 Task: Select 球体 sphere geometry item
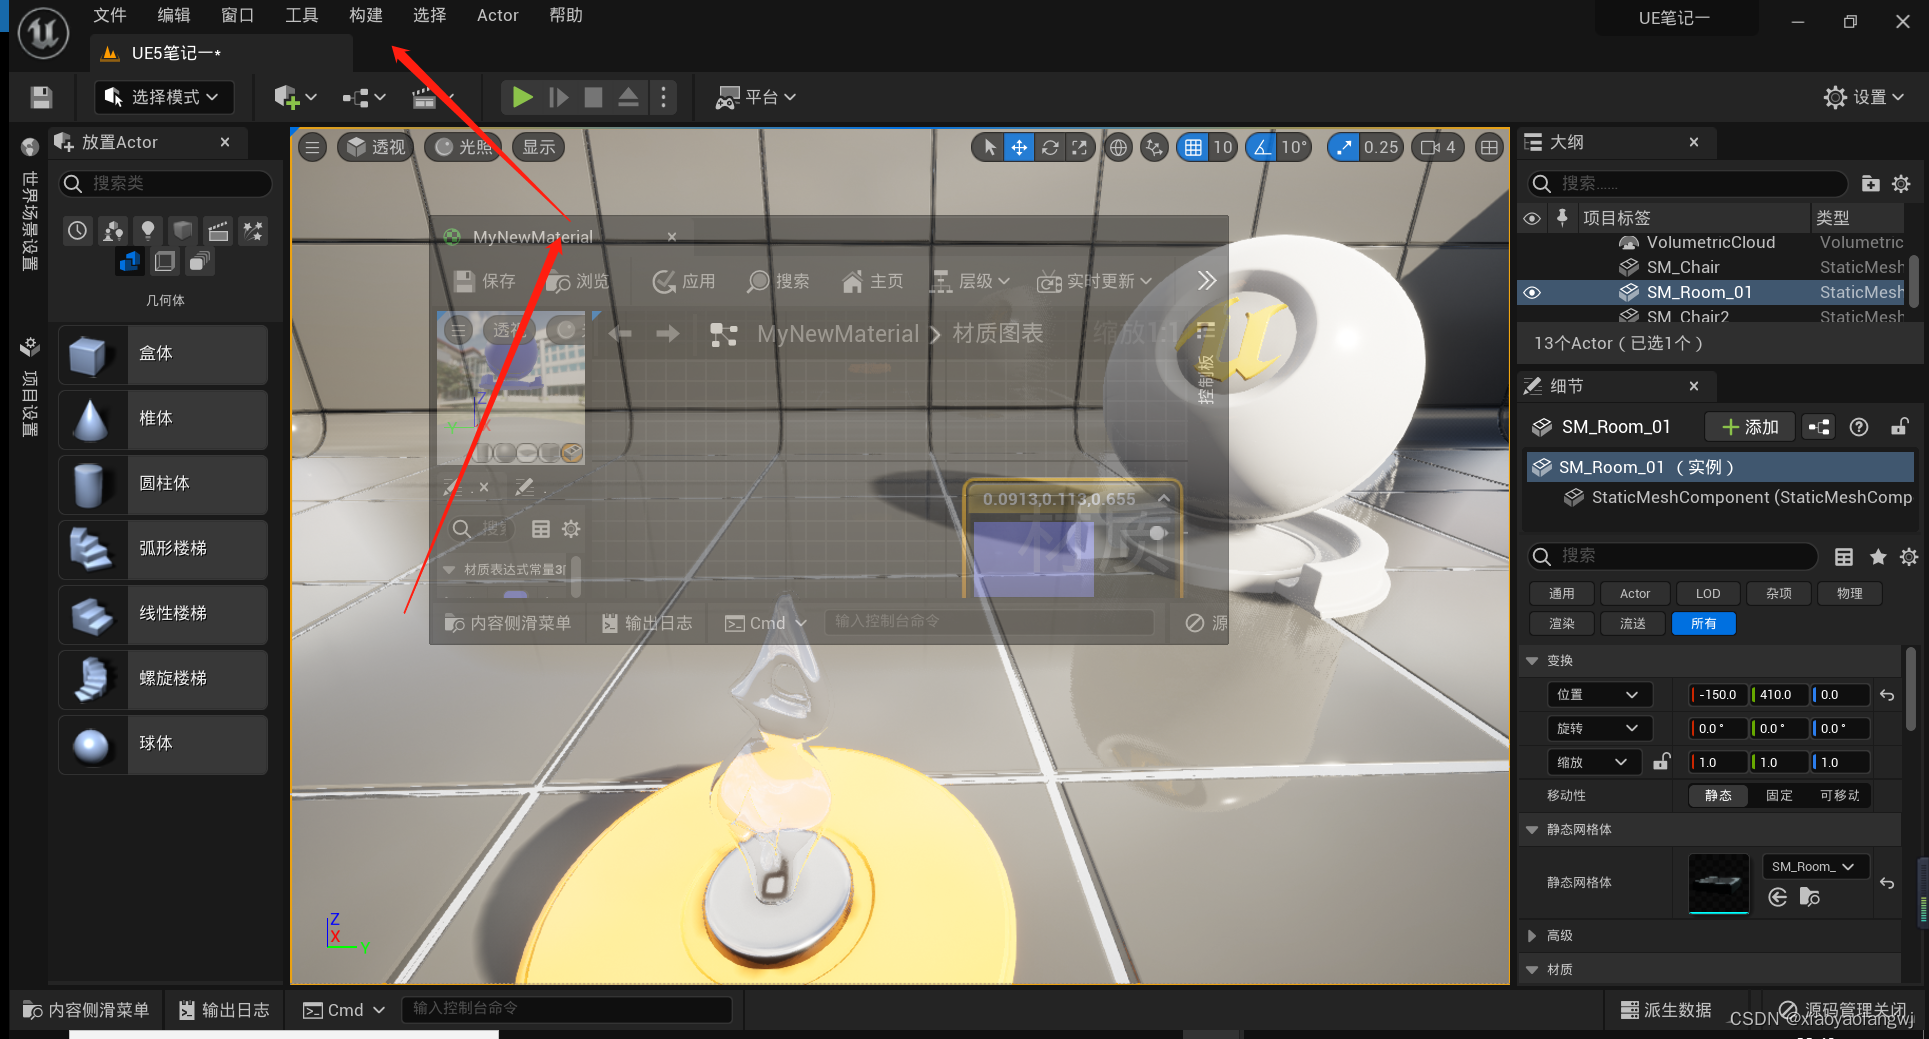163,744
